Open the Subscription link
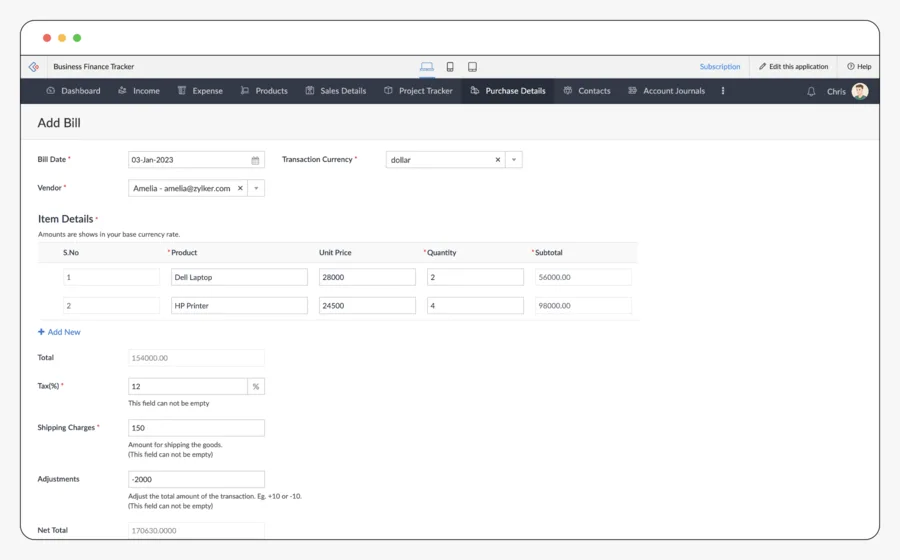 (720, 67)
